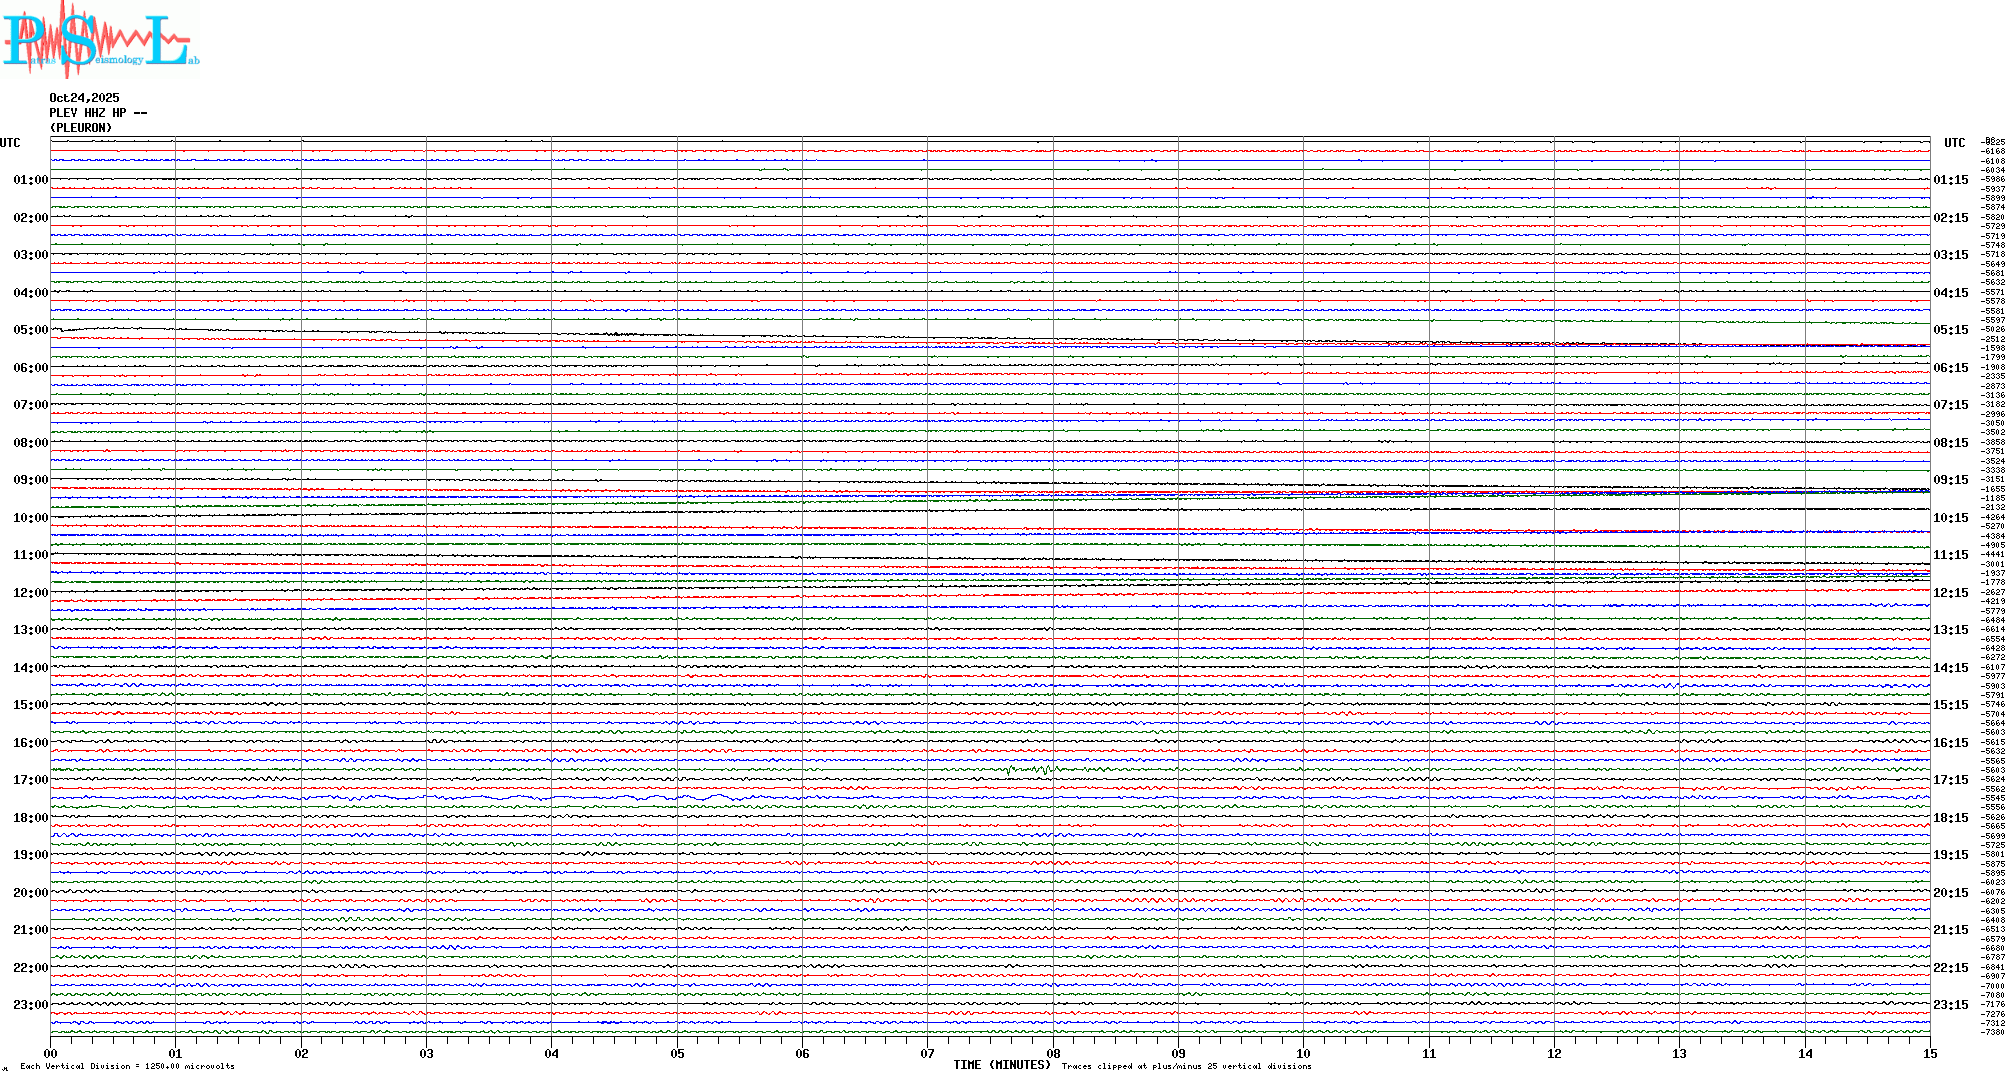Screen dimensions: 2010x1080
Task: Click the 09:15 label on right side
Action: pyautogui.click(x=1950, y=480)
